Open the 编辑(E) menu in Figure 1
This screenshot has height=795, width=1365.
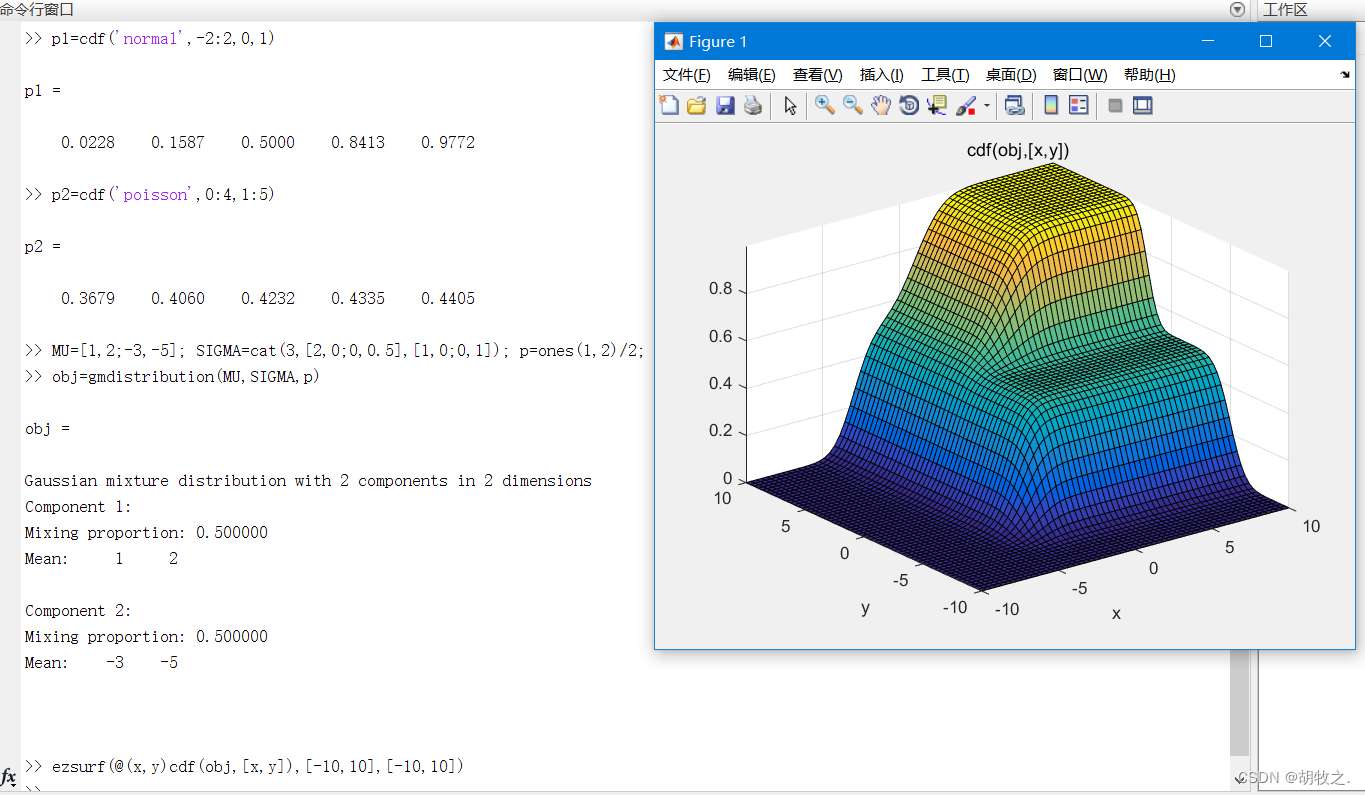click(x=751, y=75)
